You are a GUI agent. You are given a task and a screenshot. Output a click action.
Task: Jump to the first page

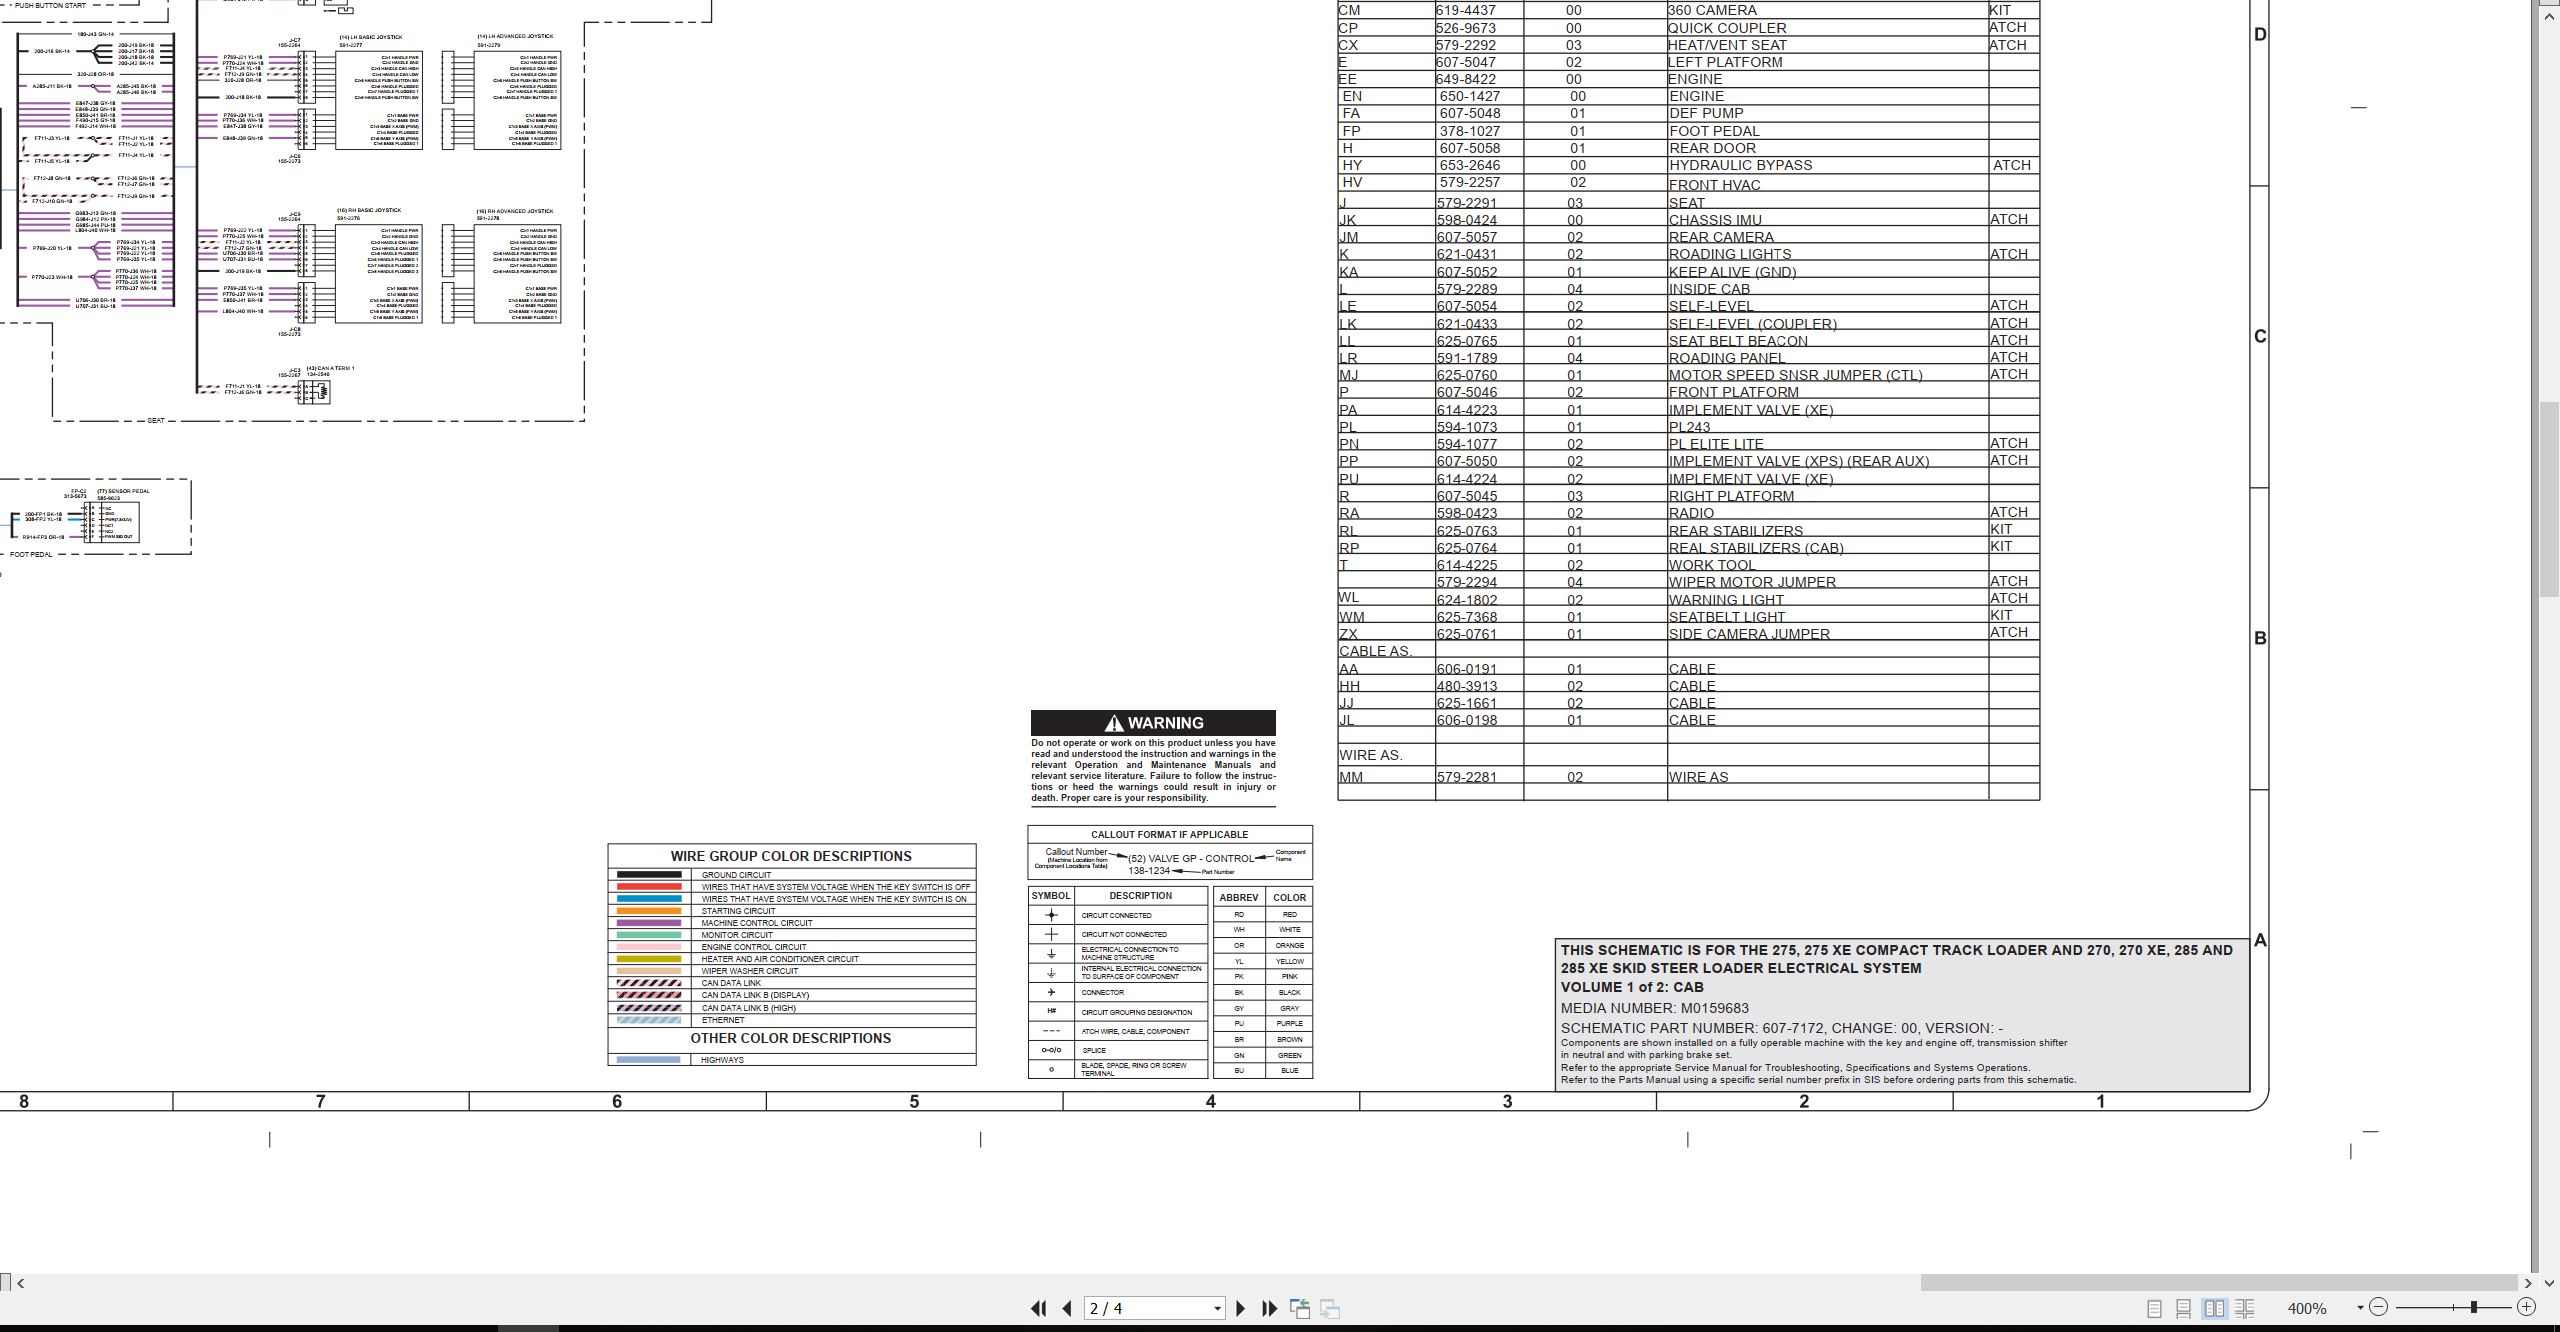[1038, 1308]
